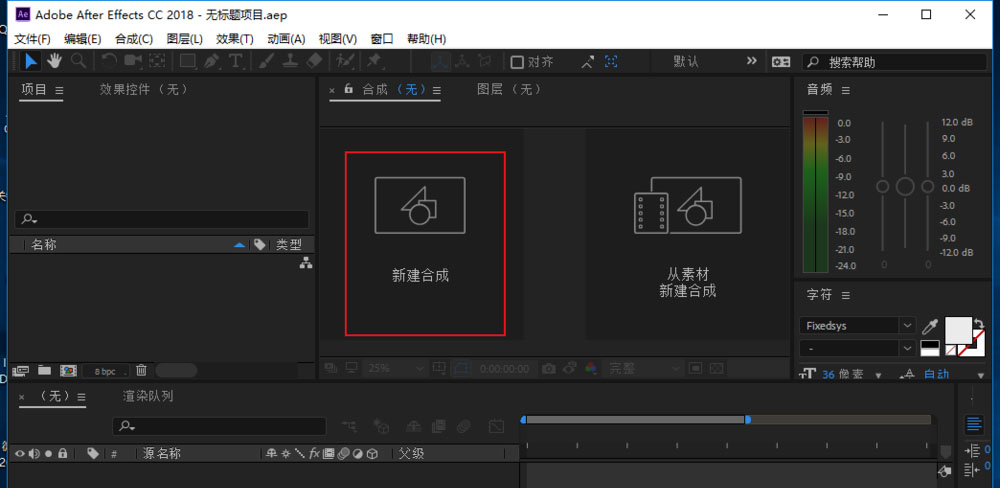Open the font size dropdown arrow

tap(878, 375)
